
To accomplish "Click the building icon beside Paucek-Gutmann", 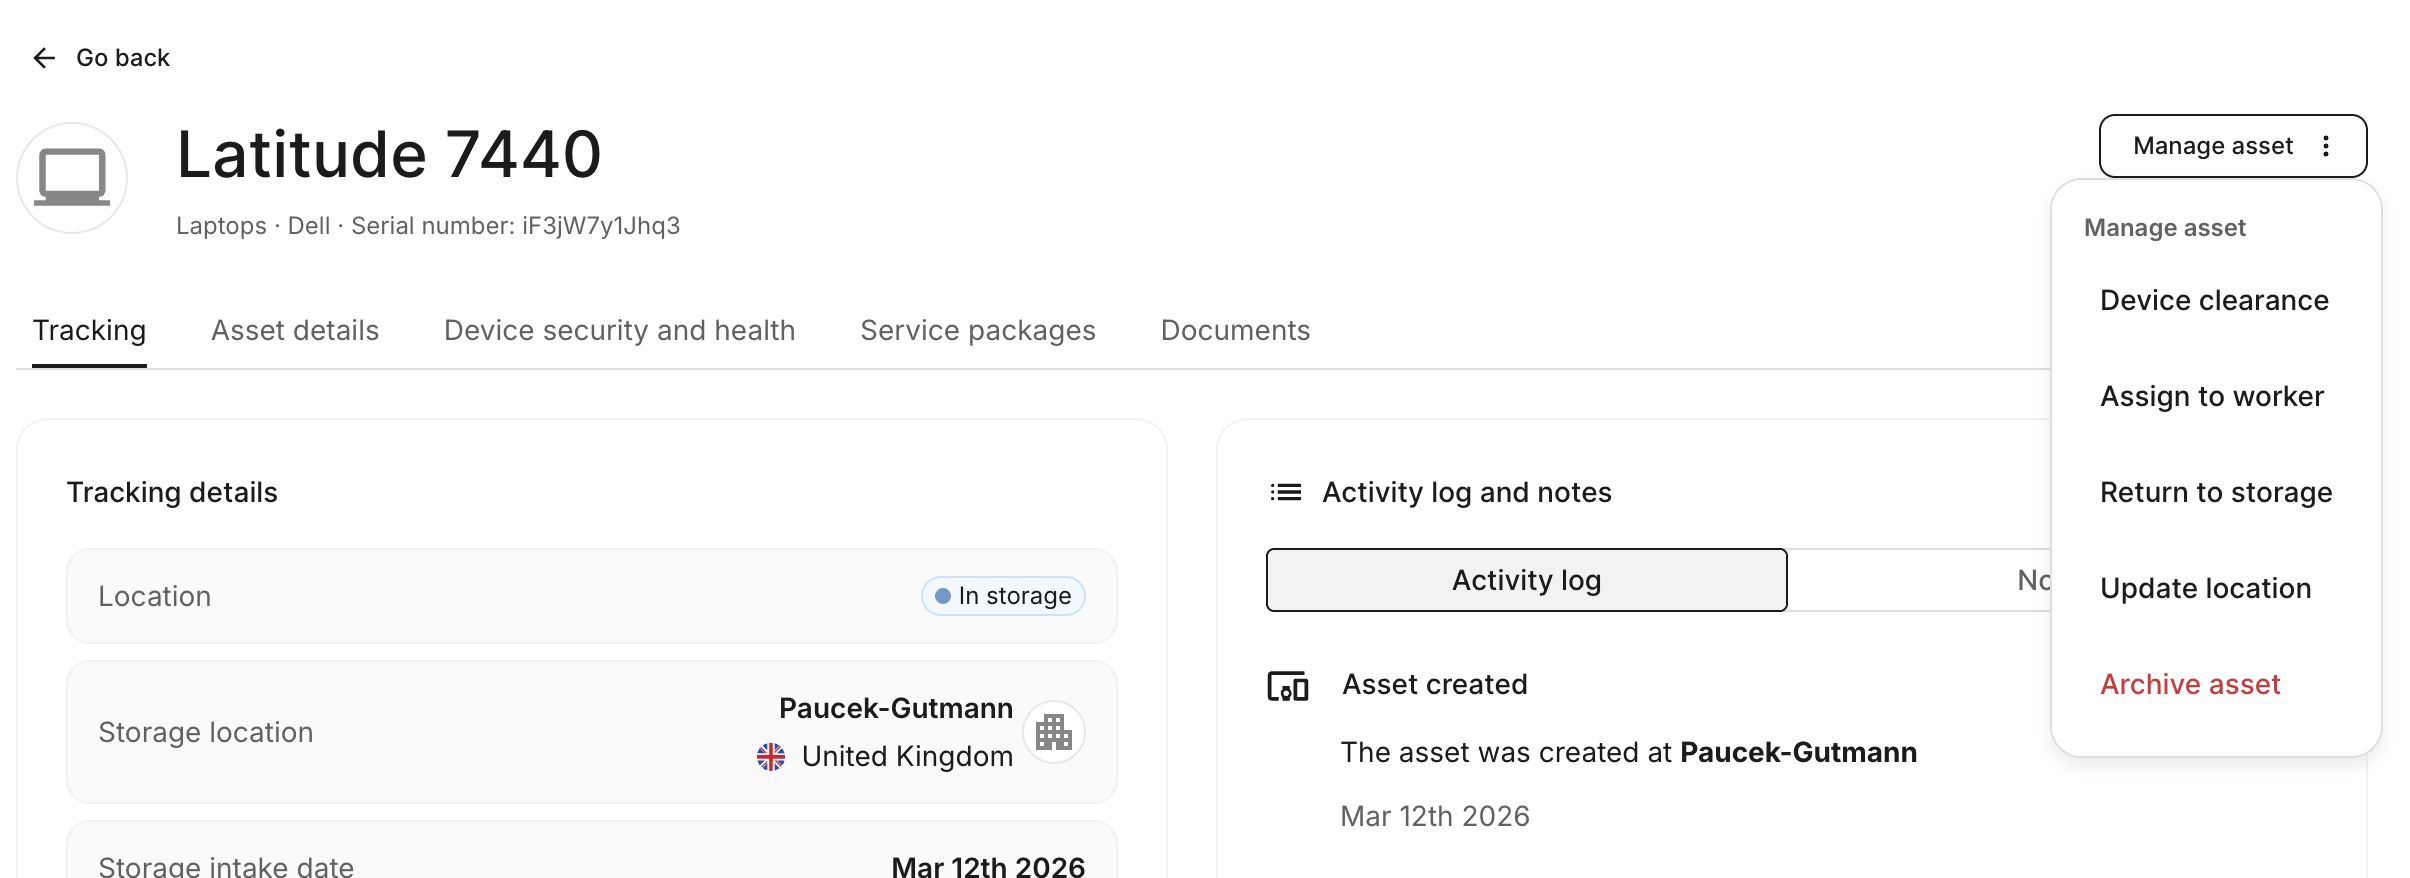I will coord(1053,732).
